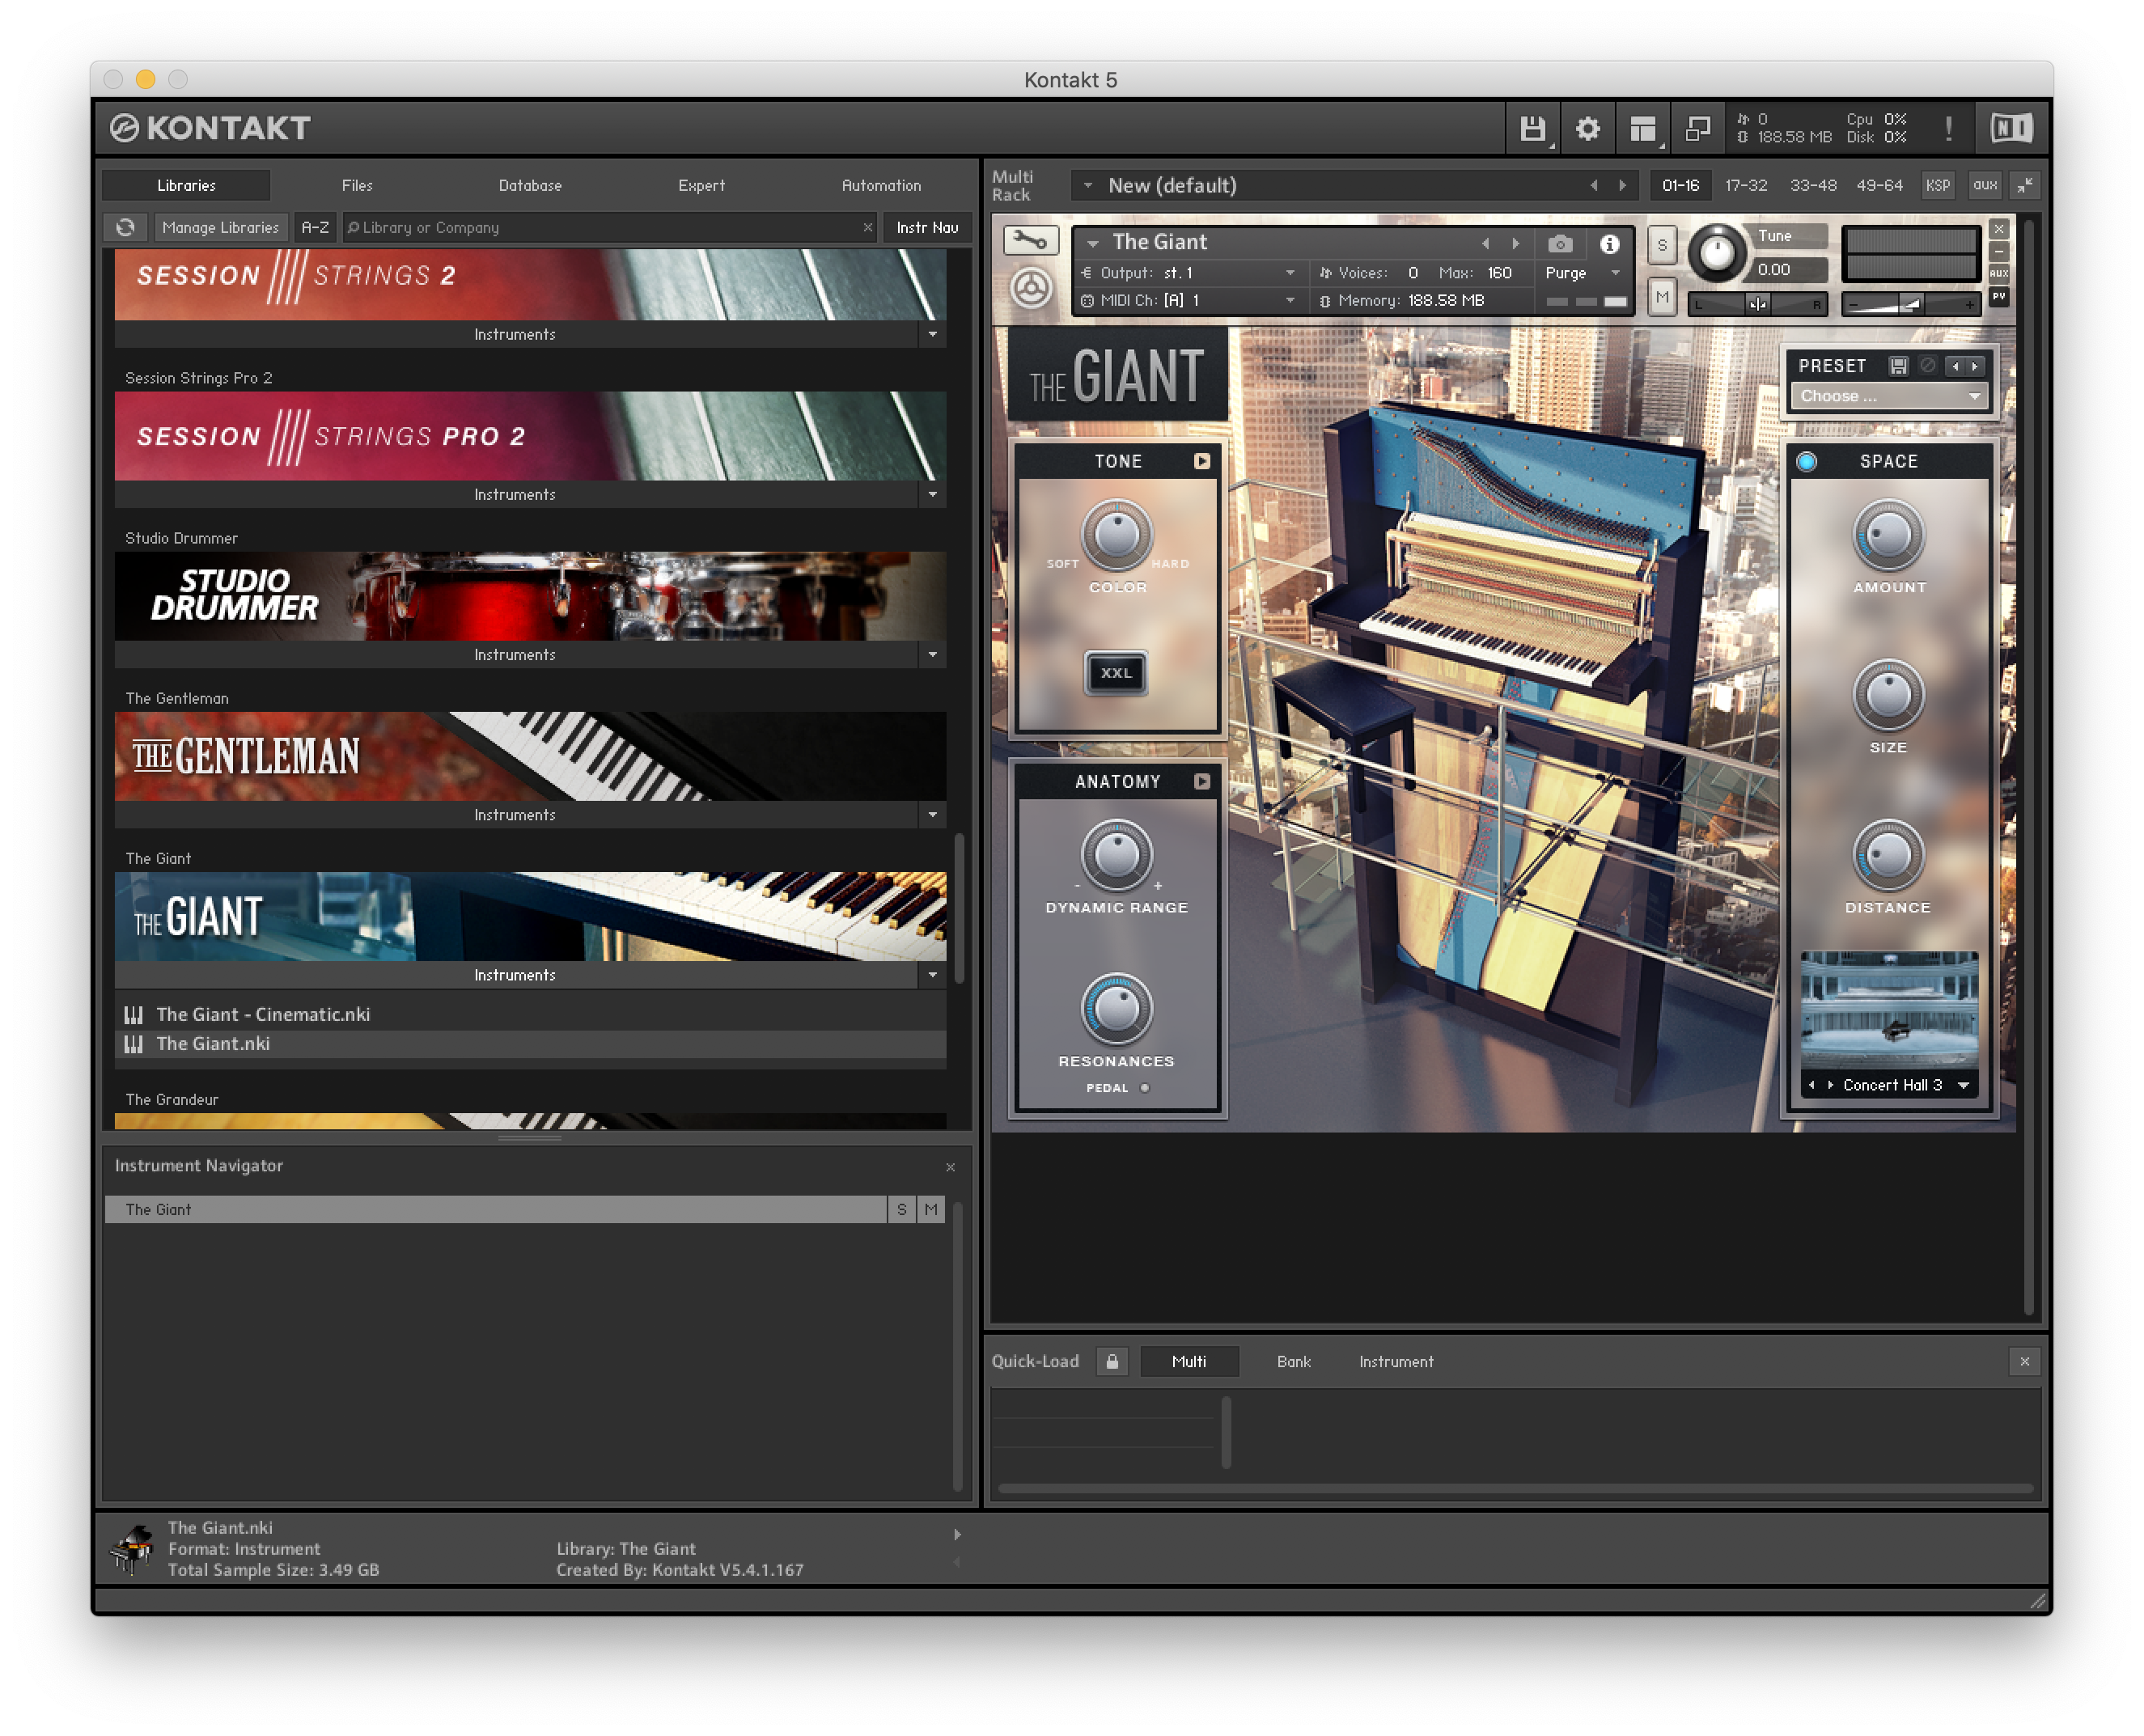This screenshot has height=1736, width=2144.
Task: Click the minimize view overlapping windows icon
Action: tap(1698, 128)
